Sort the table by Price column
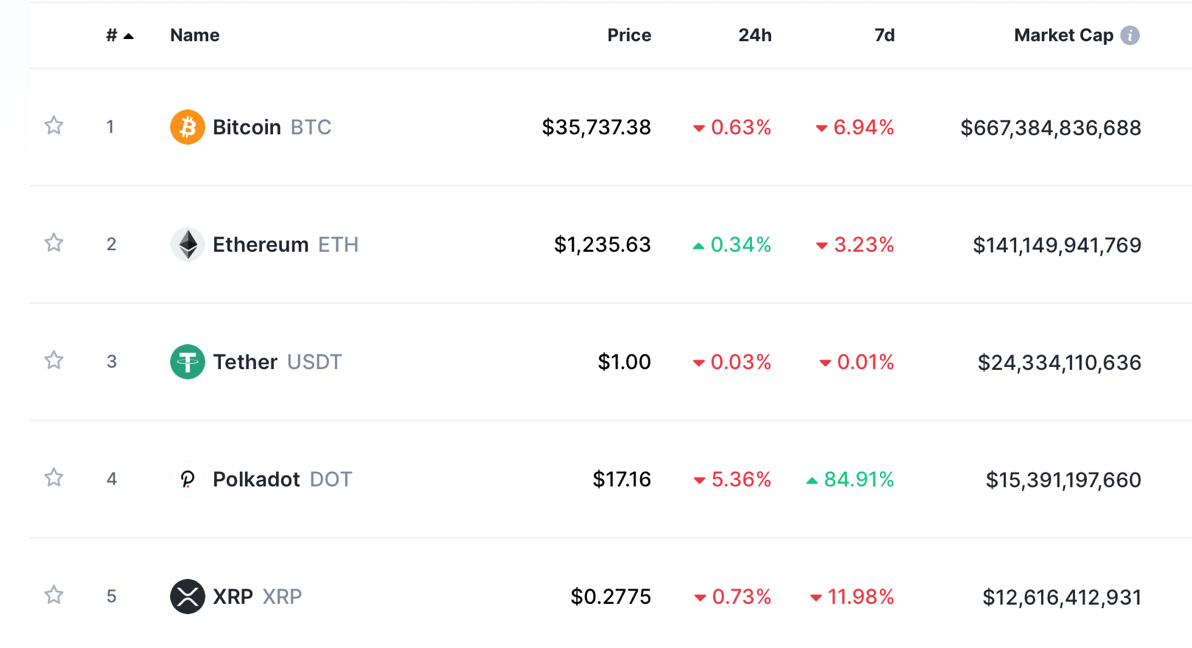The height and width of the screenshot is (648, 1192). coord(629,35)
